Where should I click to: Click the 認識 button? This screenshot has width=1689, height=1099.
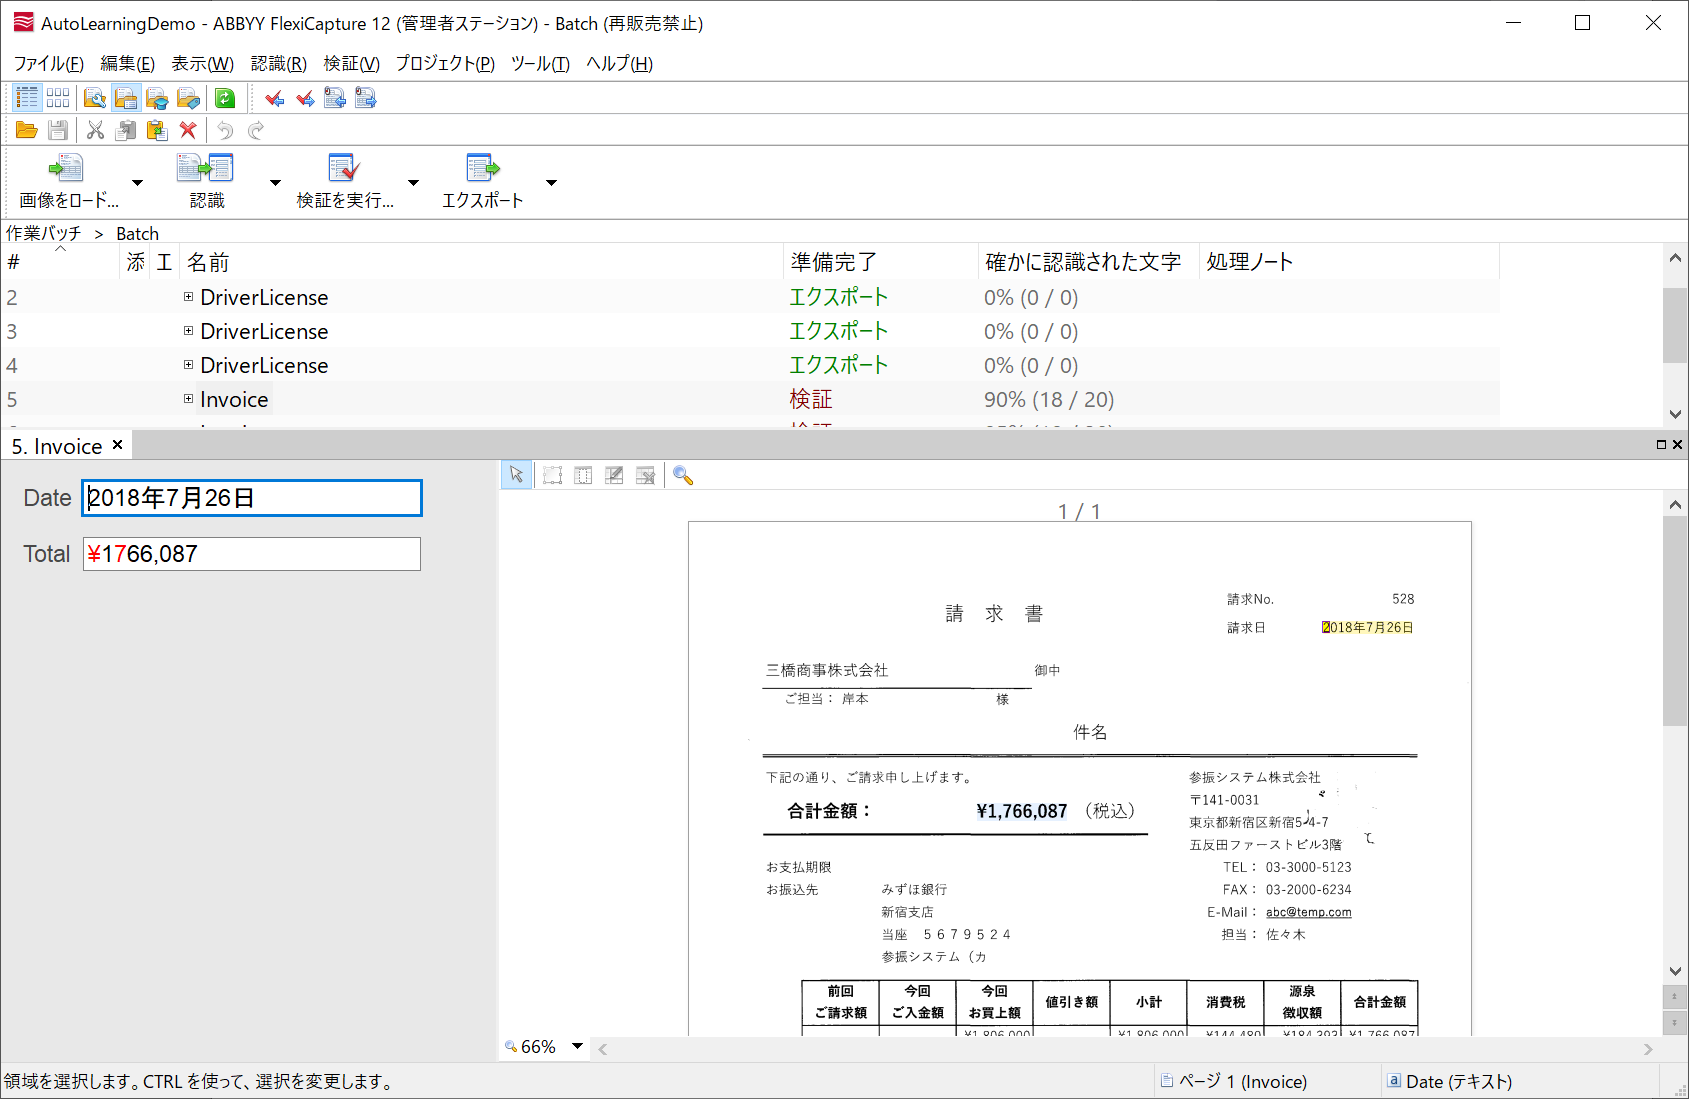pyautogui.click(x=207, y=181)
